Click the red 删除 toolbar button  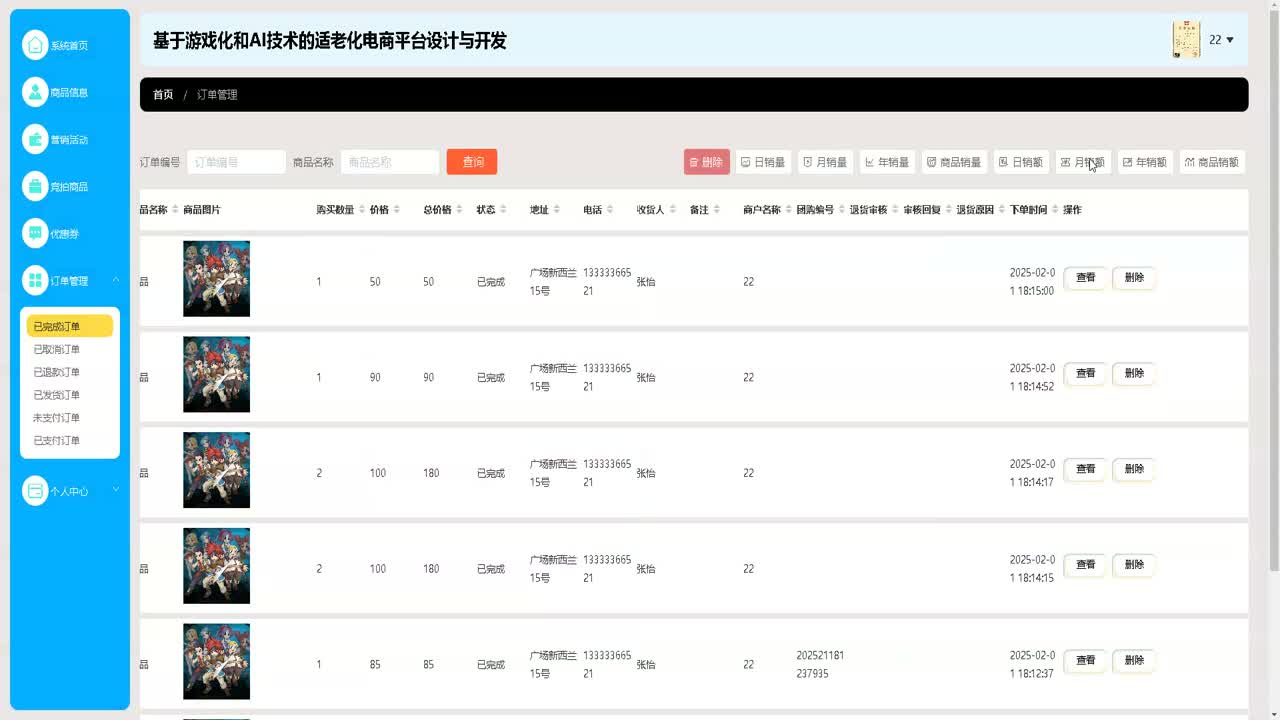(x=707, y=162)
